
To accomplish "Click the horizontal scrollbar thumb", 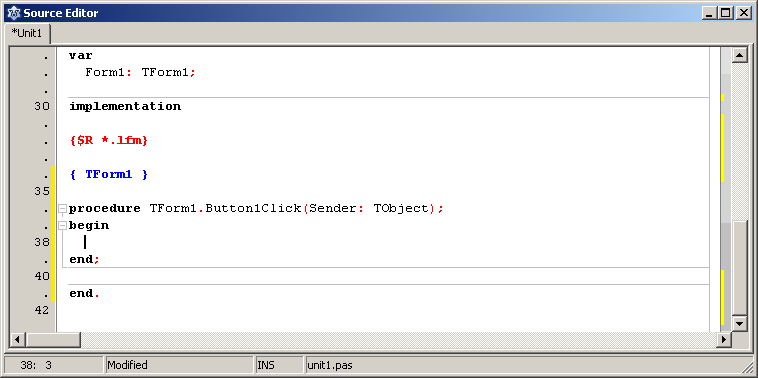I will click(53, 340).
